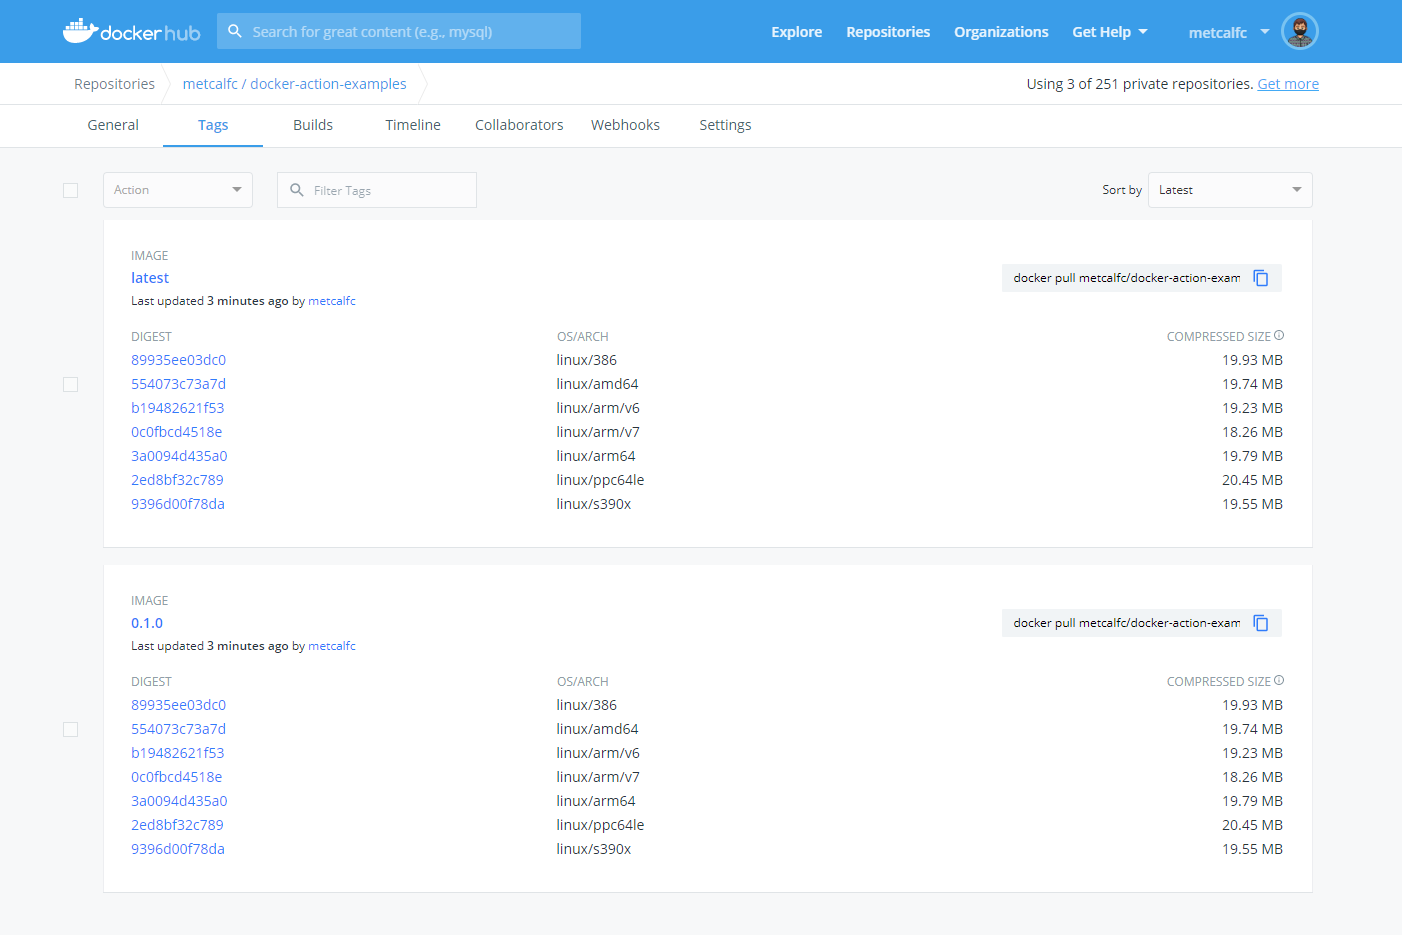The image size is (1402, 935).
Task: Focus the Docker Hub search field
Action: 398,31
